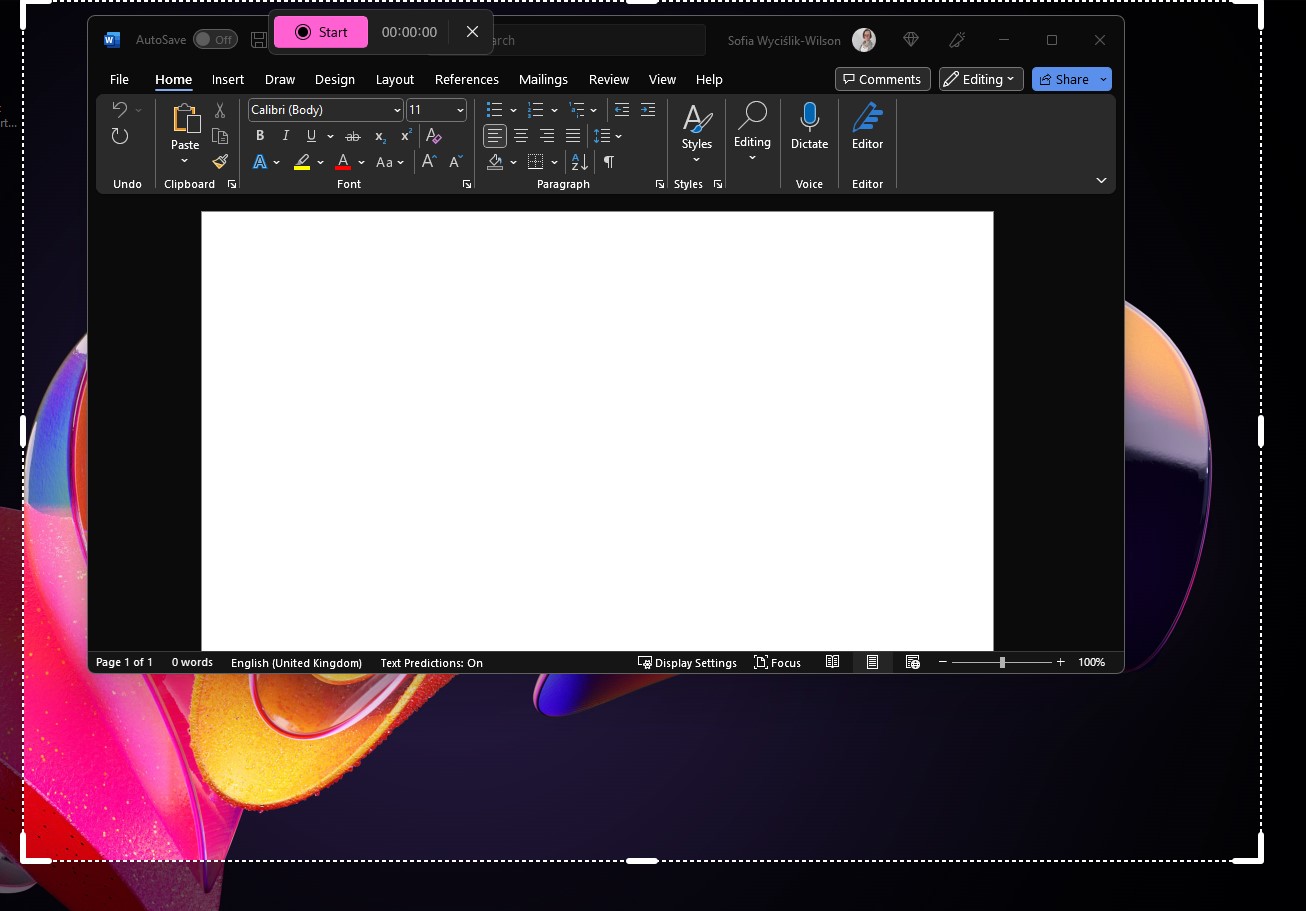Apply Bold formatting
Image resolution: width=1306 pixels, height=911 pixels.
260,136
